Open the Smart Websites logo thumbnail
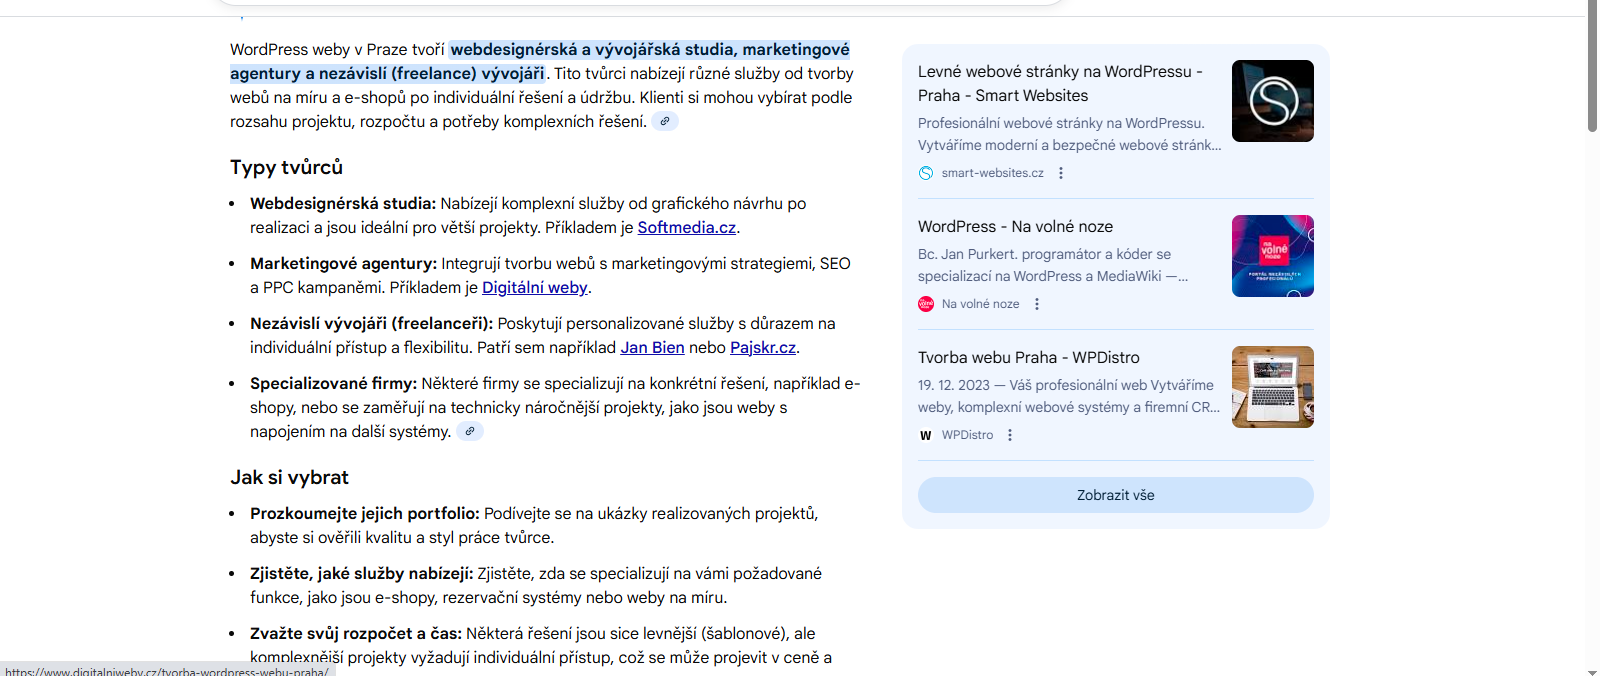The height and width of the screenshot is (676, 1600). (x=1272, y=101)
